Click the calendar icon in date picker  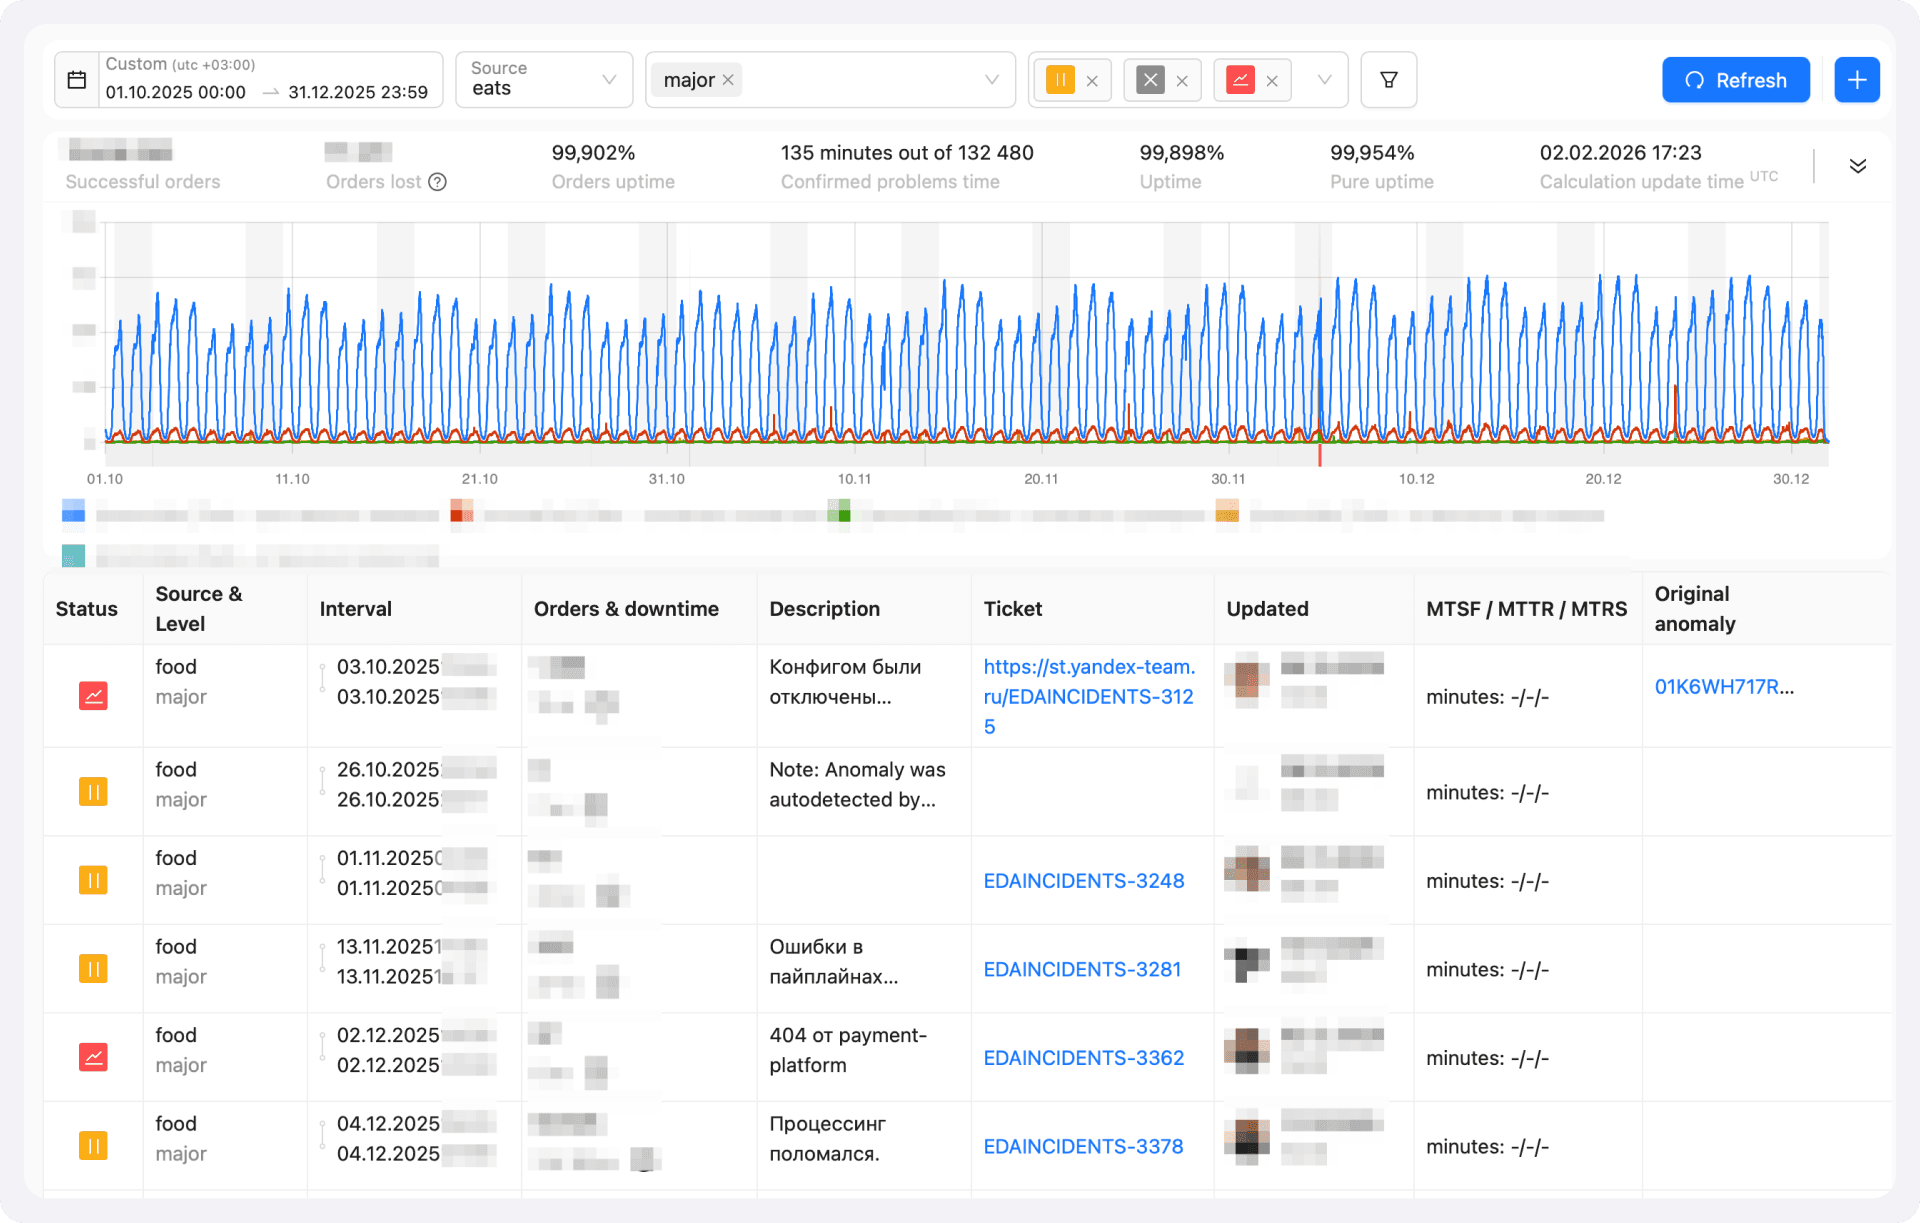click(x=77, y=80)
